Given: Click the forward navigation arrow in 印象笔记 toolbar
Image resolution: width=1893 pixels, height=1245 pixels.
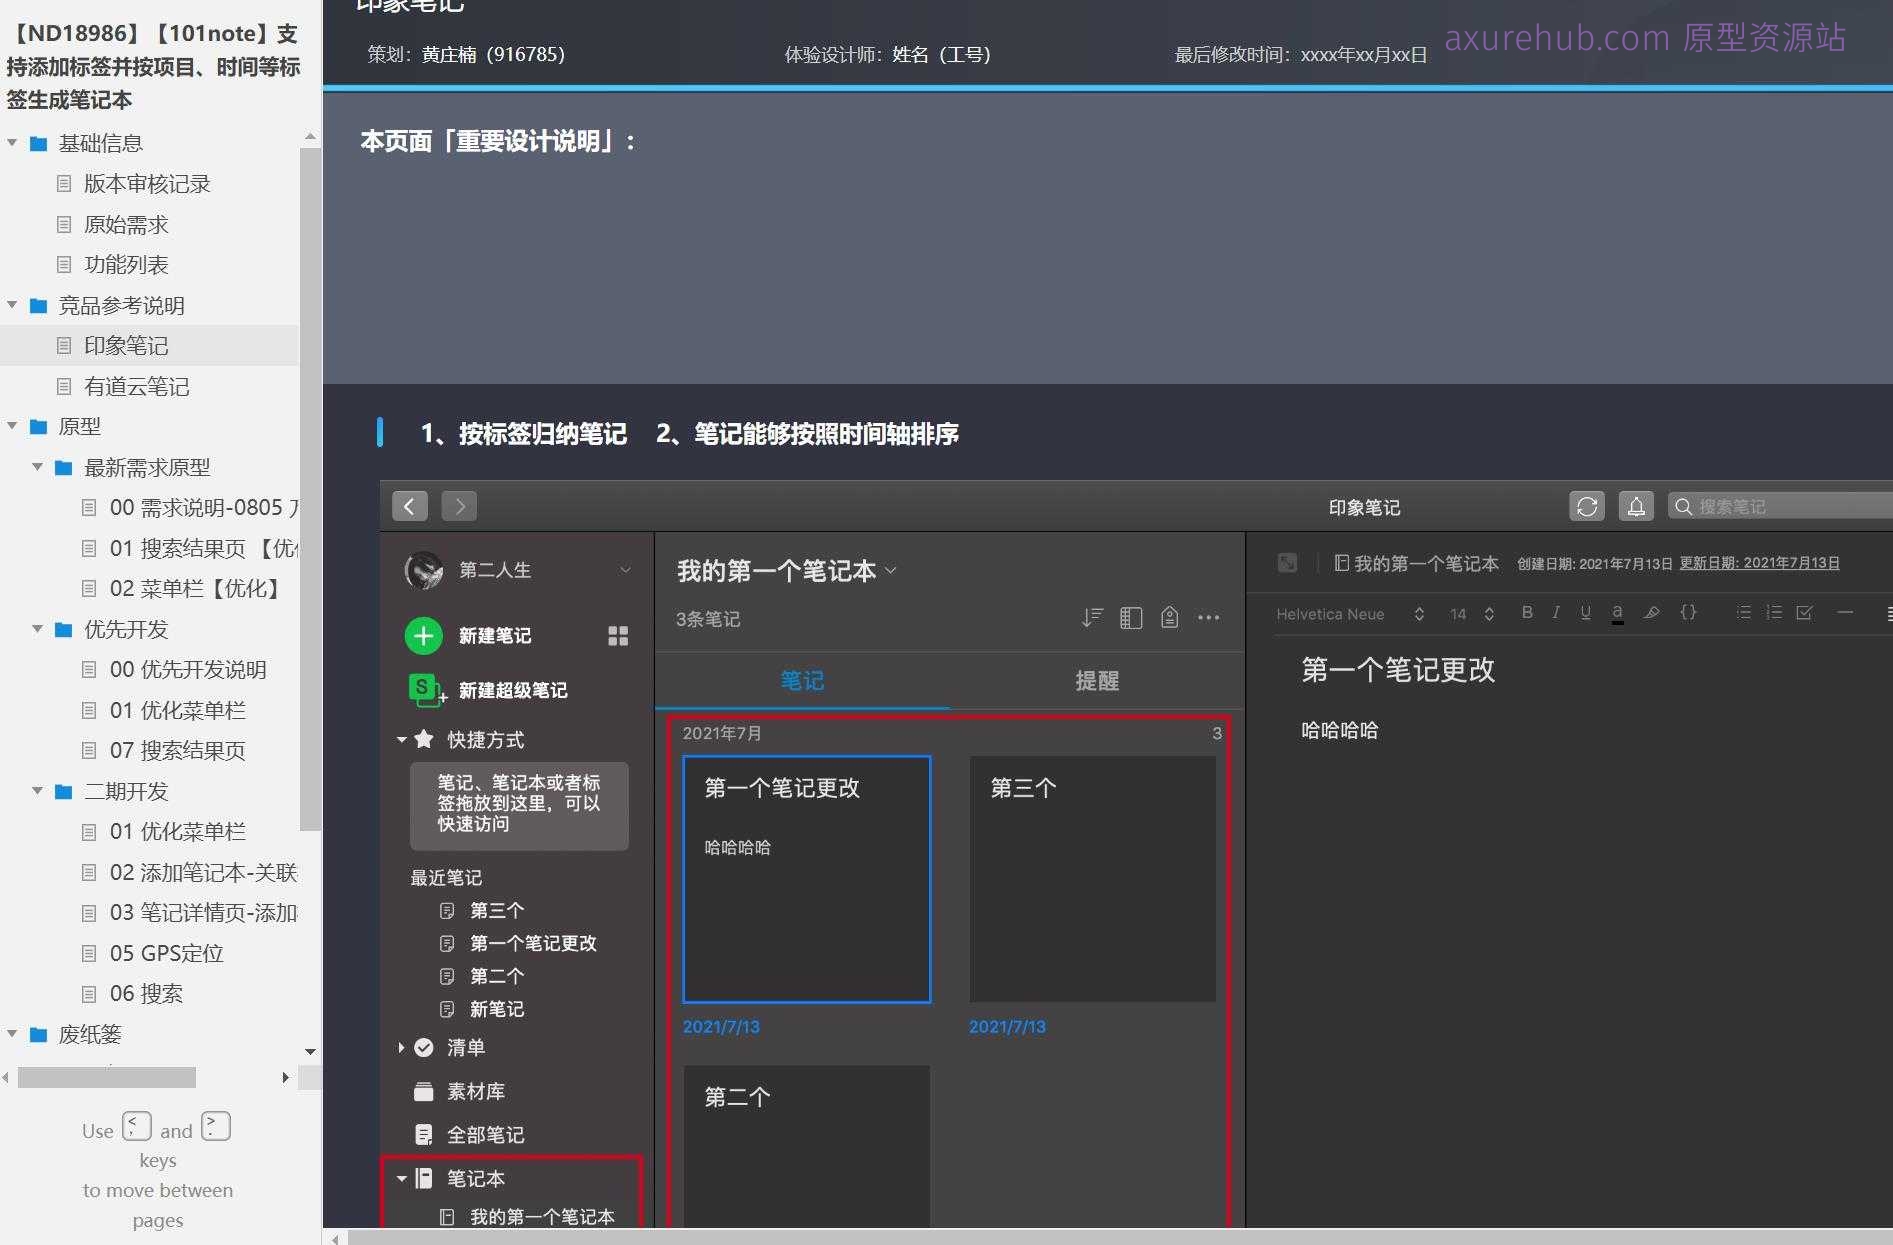Looking at the screenshot, I should tap(459, 506).
